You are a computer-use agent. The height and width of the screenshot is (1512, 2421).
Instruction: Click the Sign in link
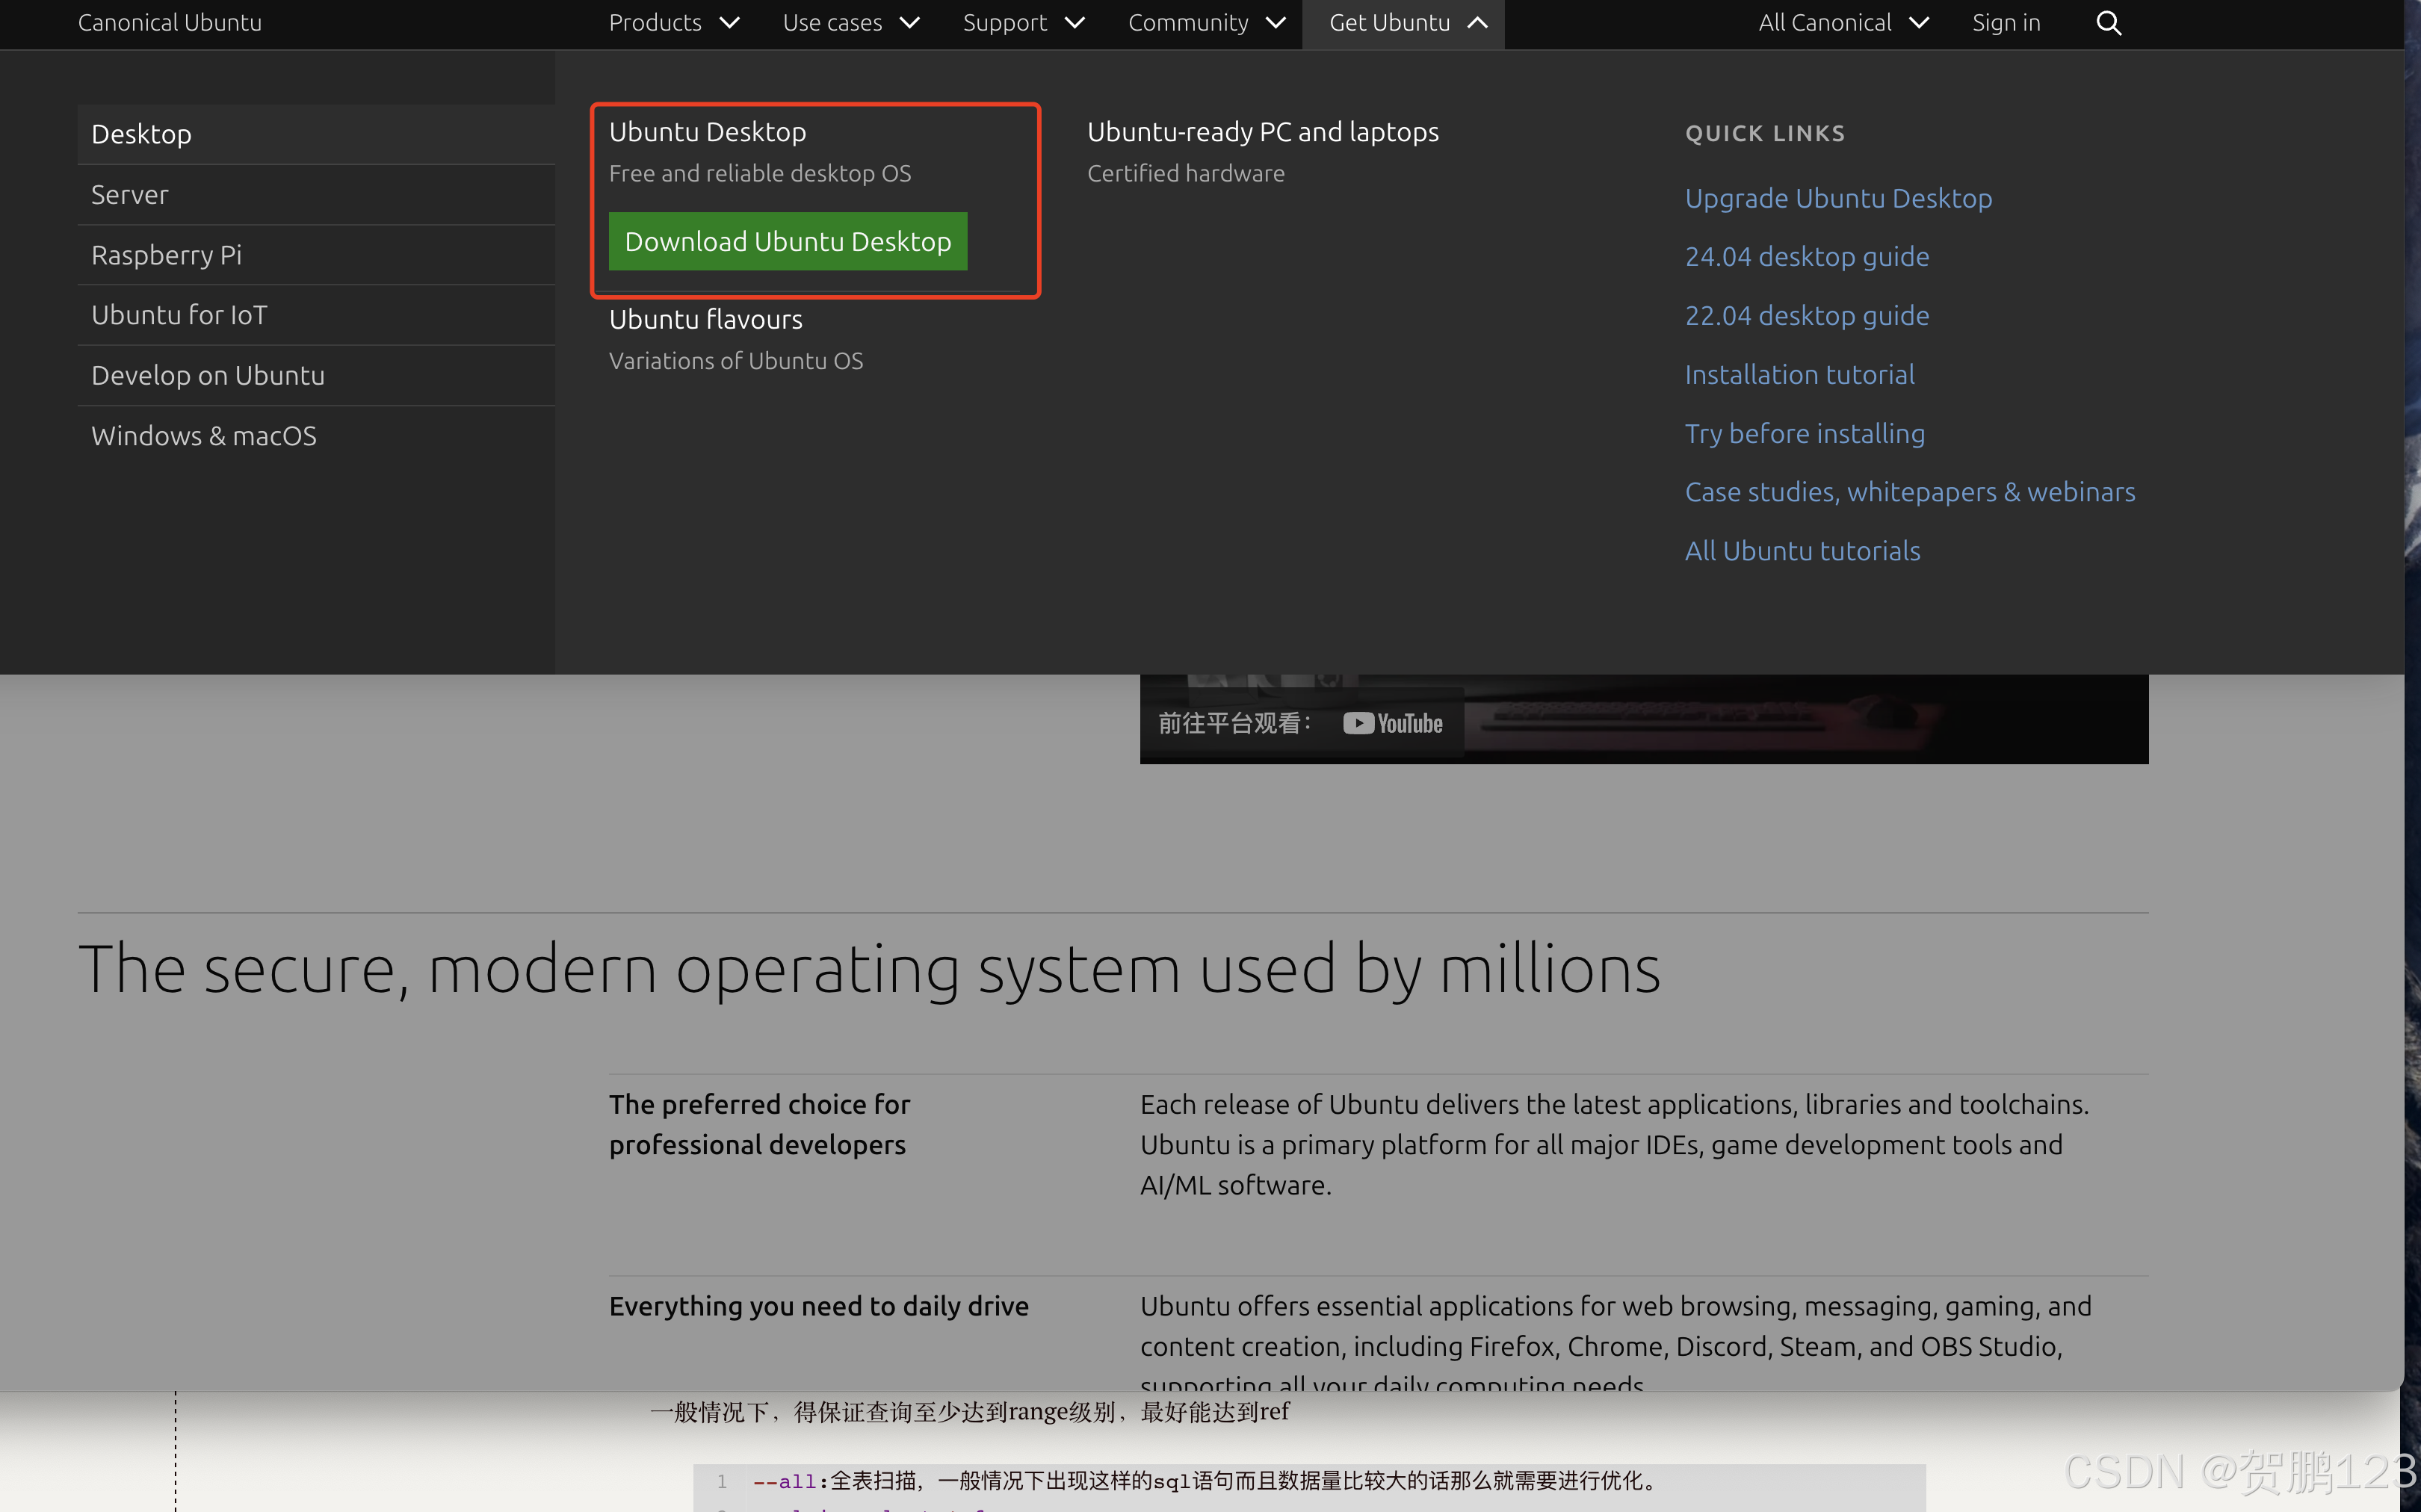(2005, 23)
